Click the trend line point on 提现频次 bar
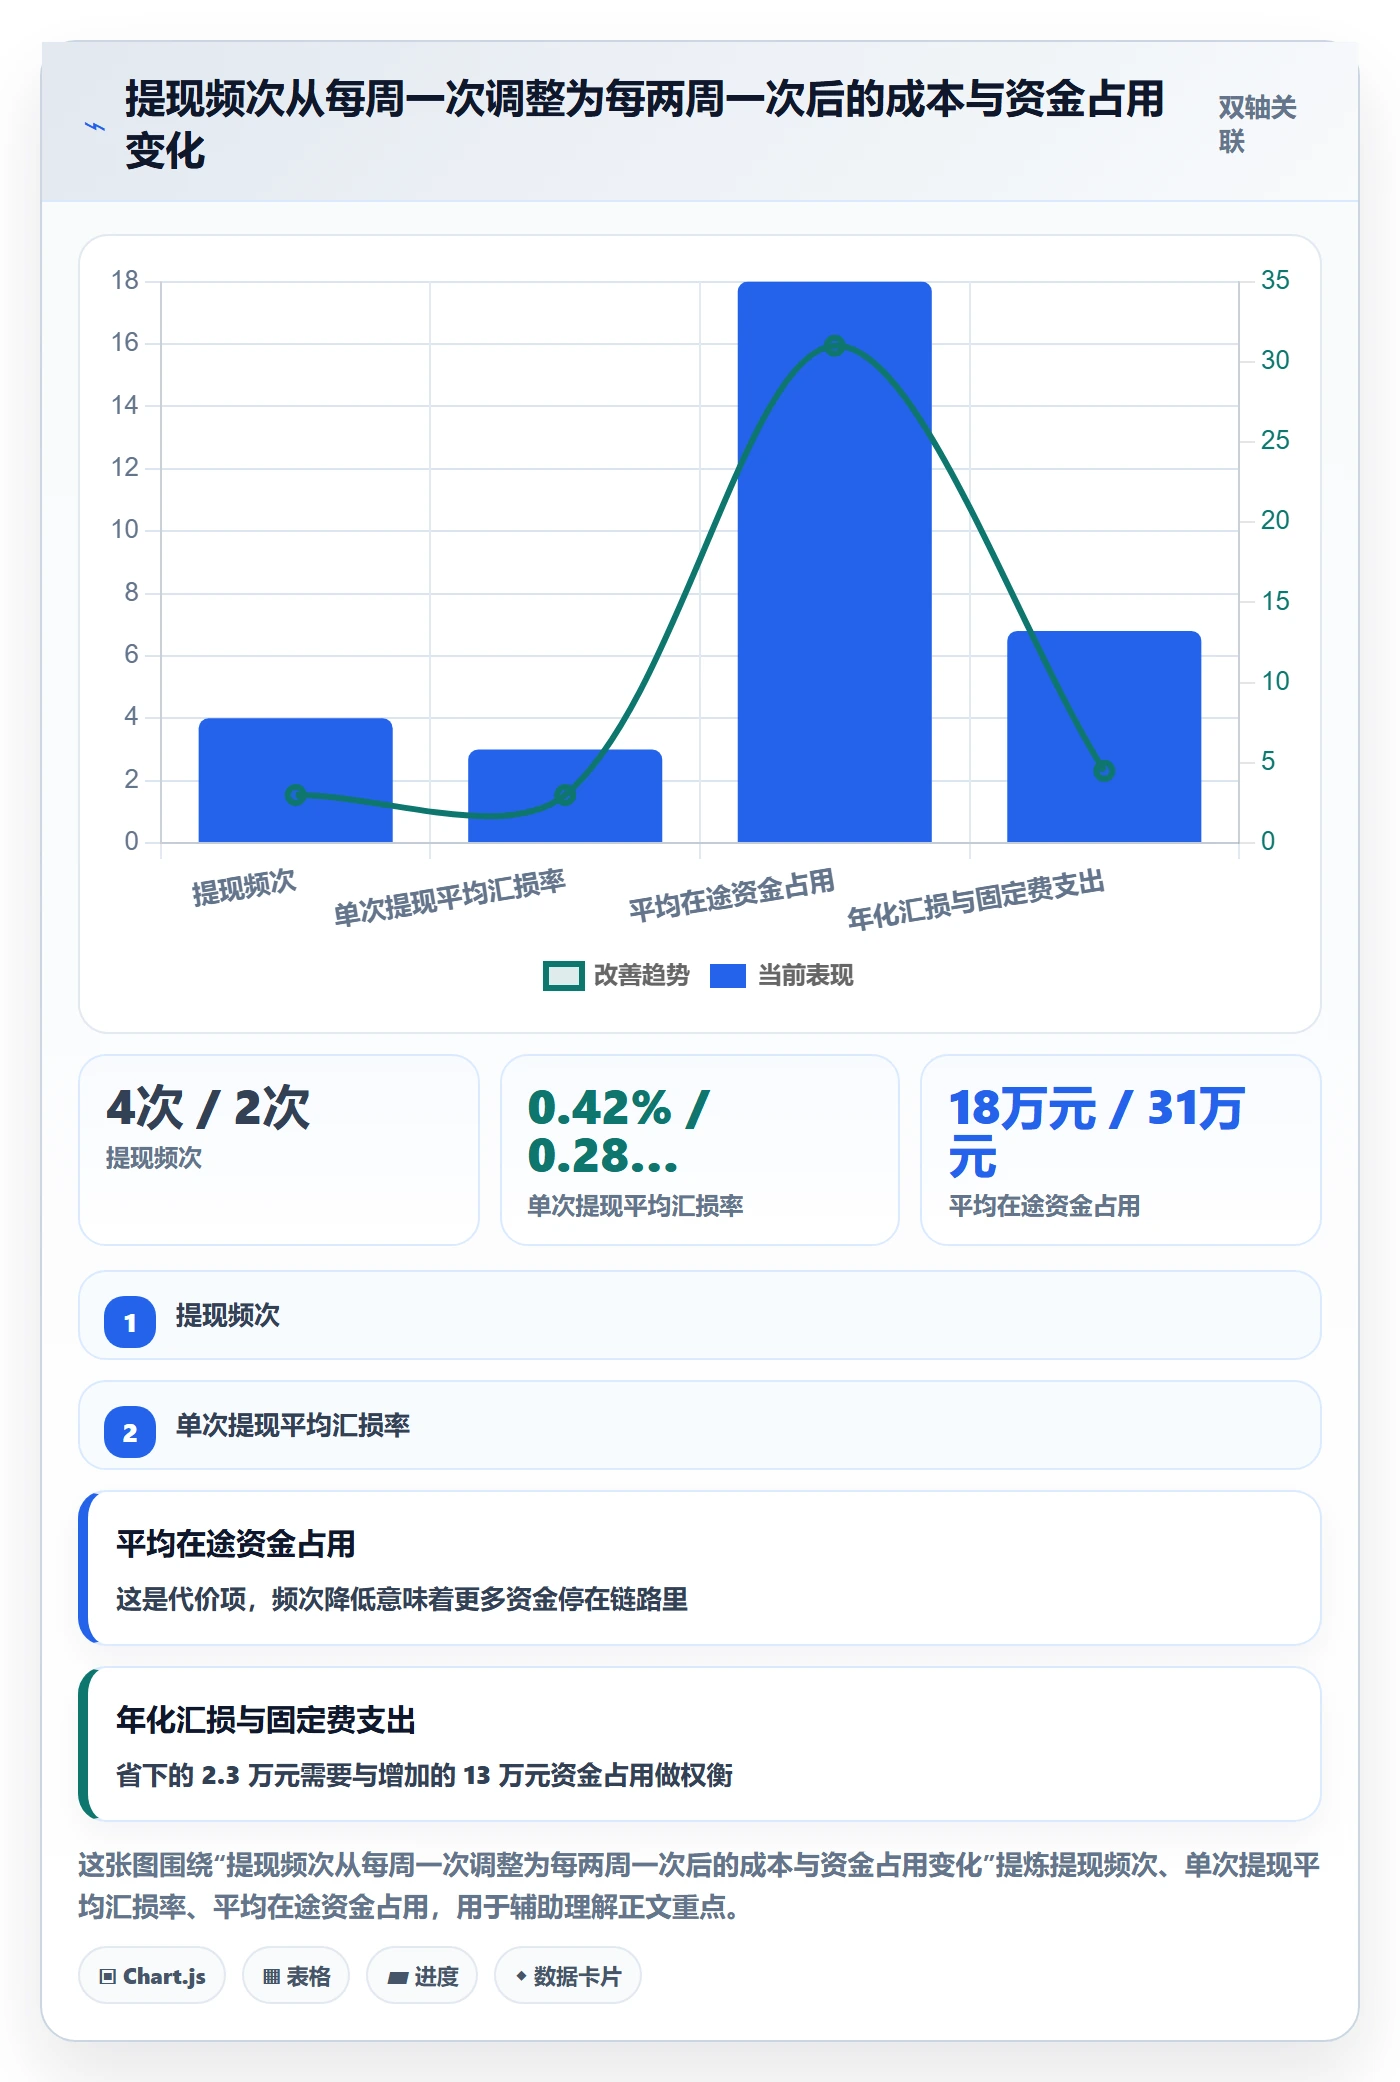This screenshot has width=1400, height=2082. (x=295, y=795)
